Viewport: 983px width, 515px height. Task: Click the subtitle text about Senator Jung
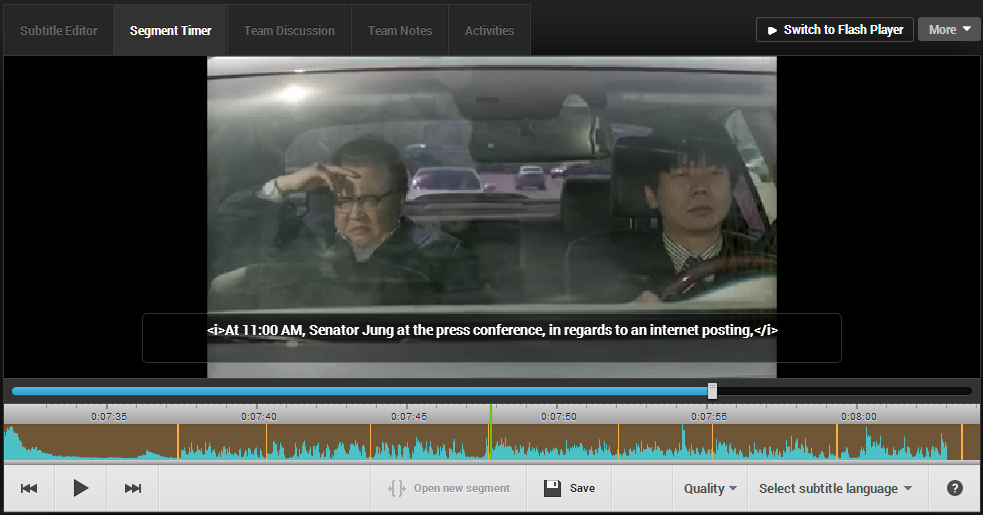(492, 330)
